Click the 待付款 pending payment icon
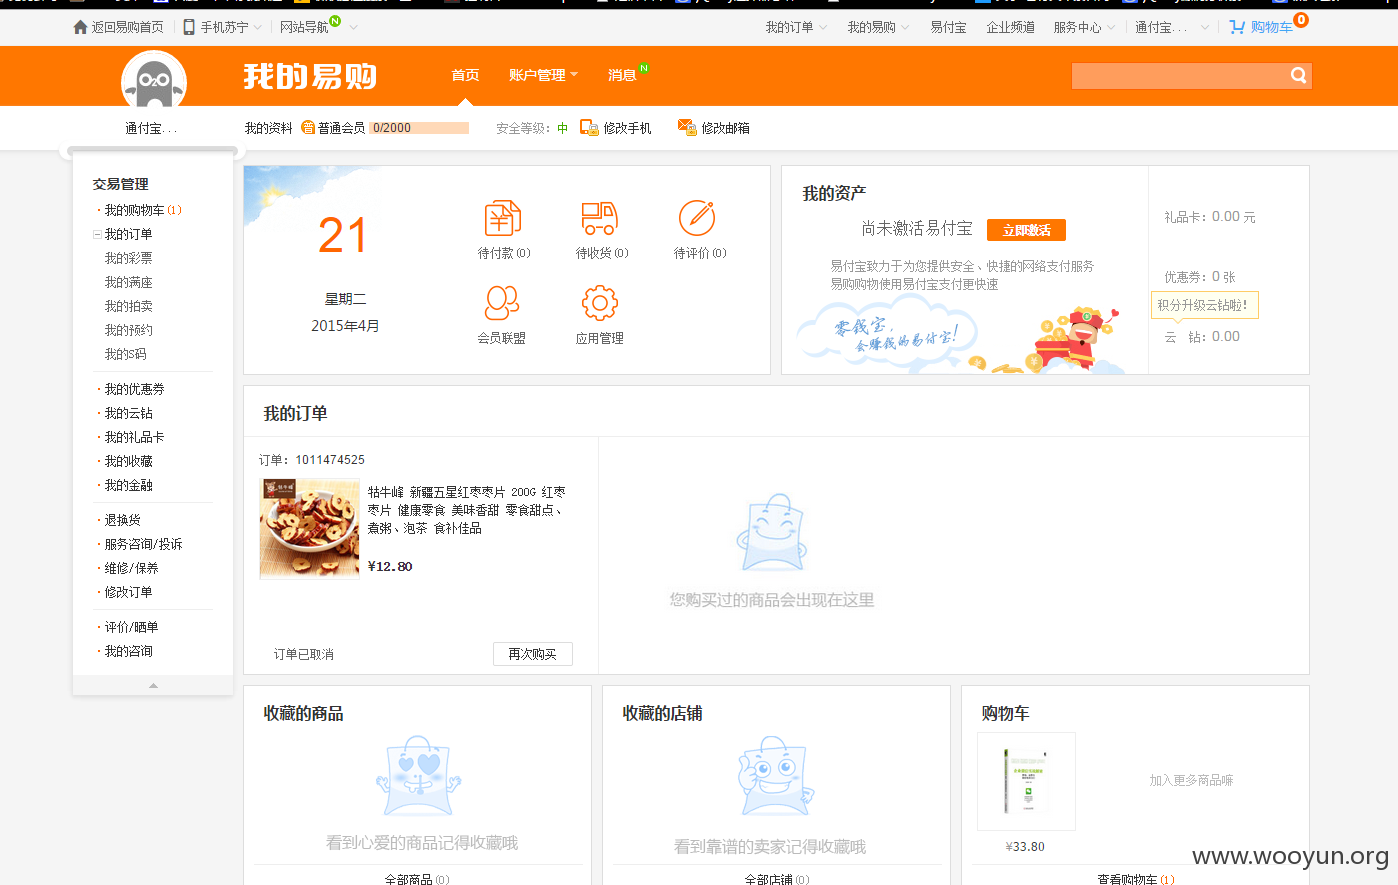The width and height of the screenshot is (1398, 885). point(503,218)
